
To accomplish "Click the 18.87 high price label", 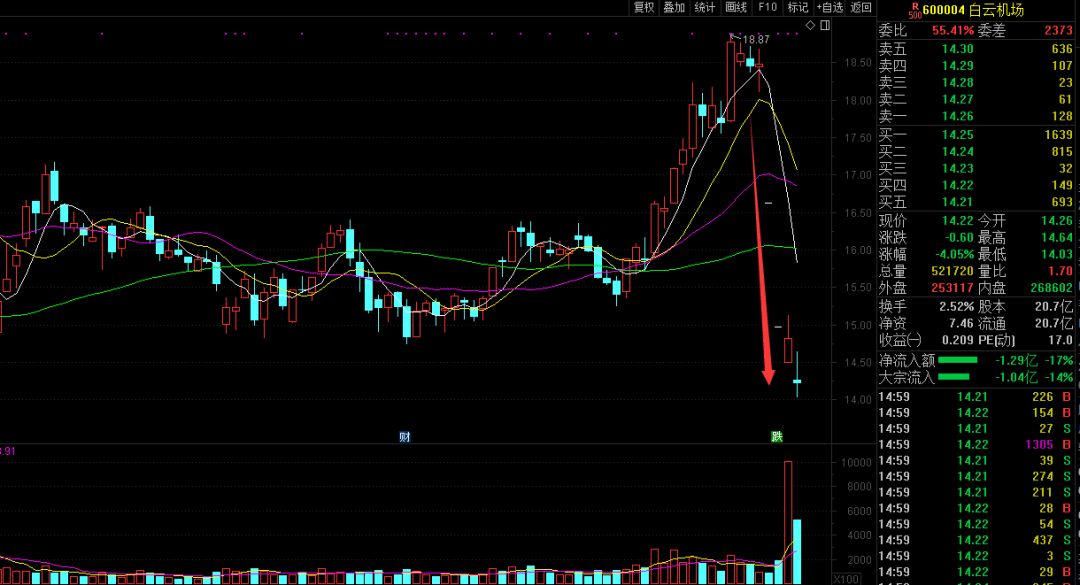I will pos(757,40).
